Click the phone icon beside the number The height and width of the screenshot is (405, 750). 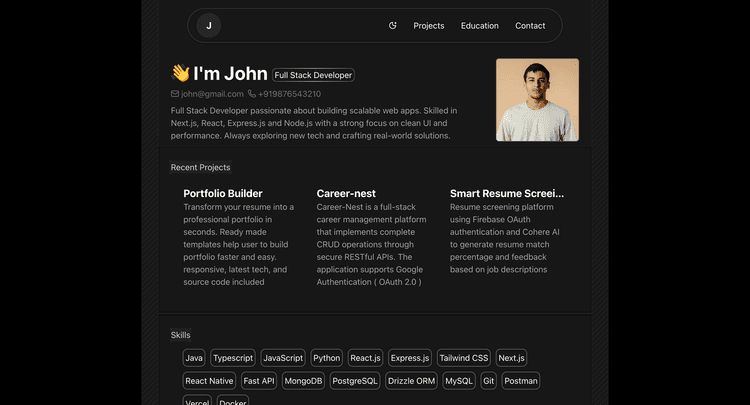[252, 94]
